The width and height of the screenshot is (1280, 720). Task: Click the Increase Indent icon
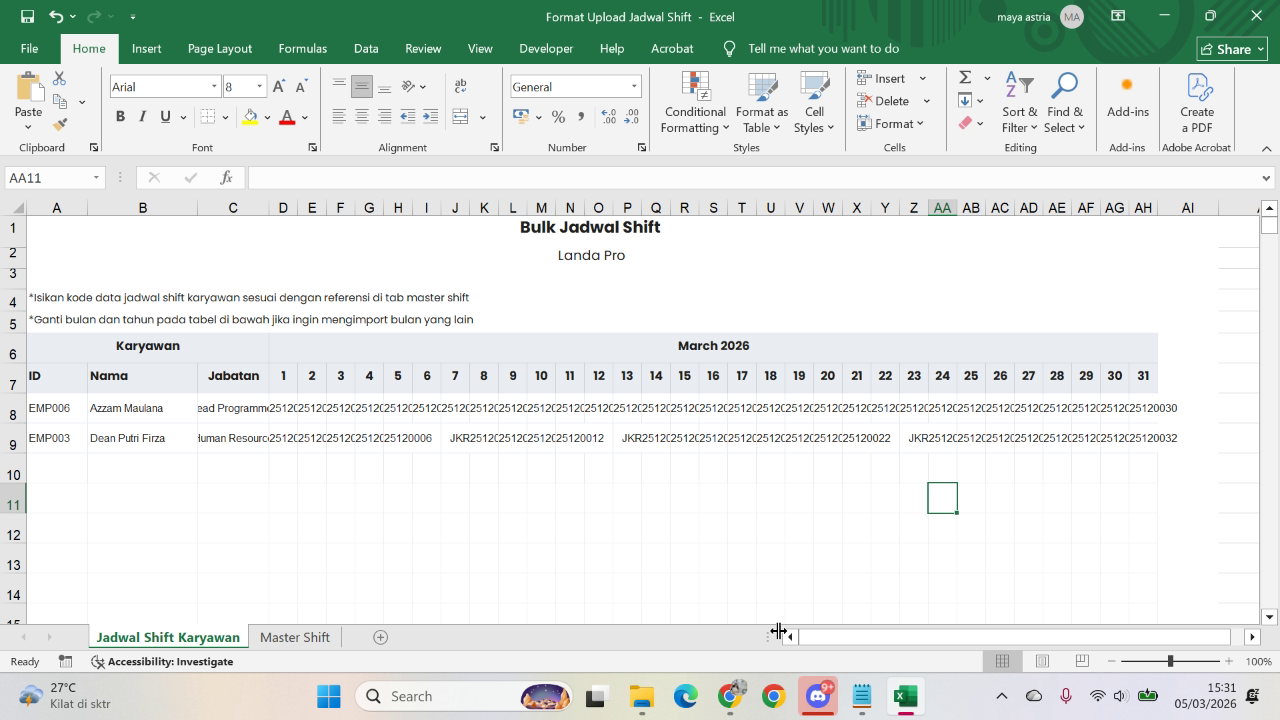pos(431,117)
